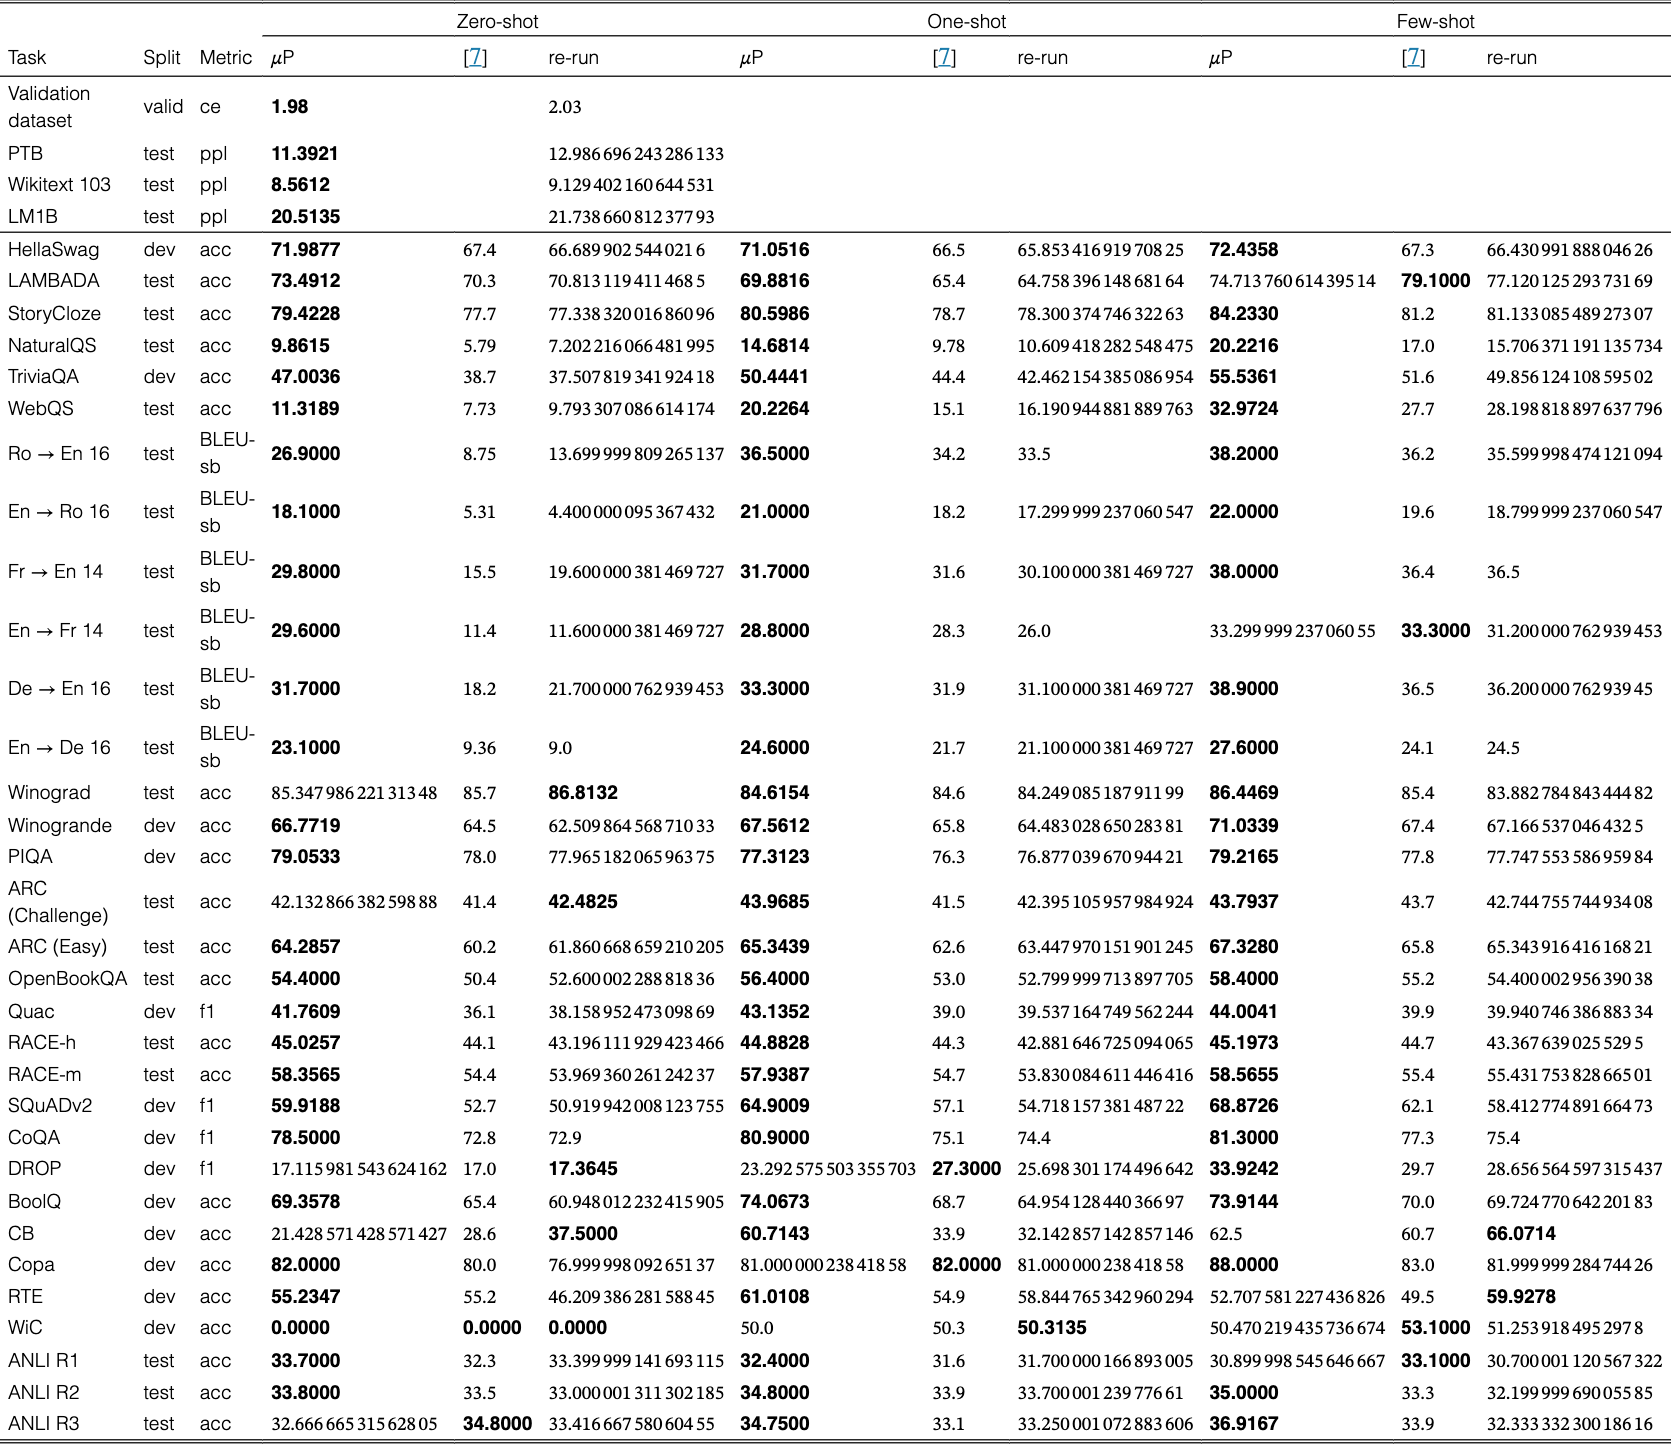The image size is (1671, 1445).
Task: Select the ARC (Easy) task name
Action: click(57, 947)
